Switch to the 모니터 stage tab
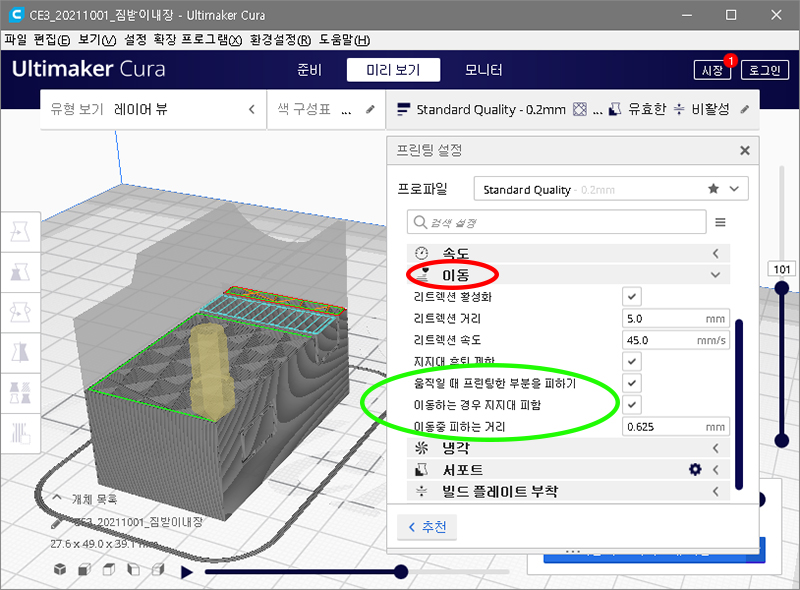This screenshot has width=800, height=590. [484, 70]
